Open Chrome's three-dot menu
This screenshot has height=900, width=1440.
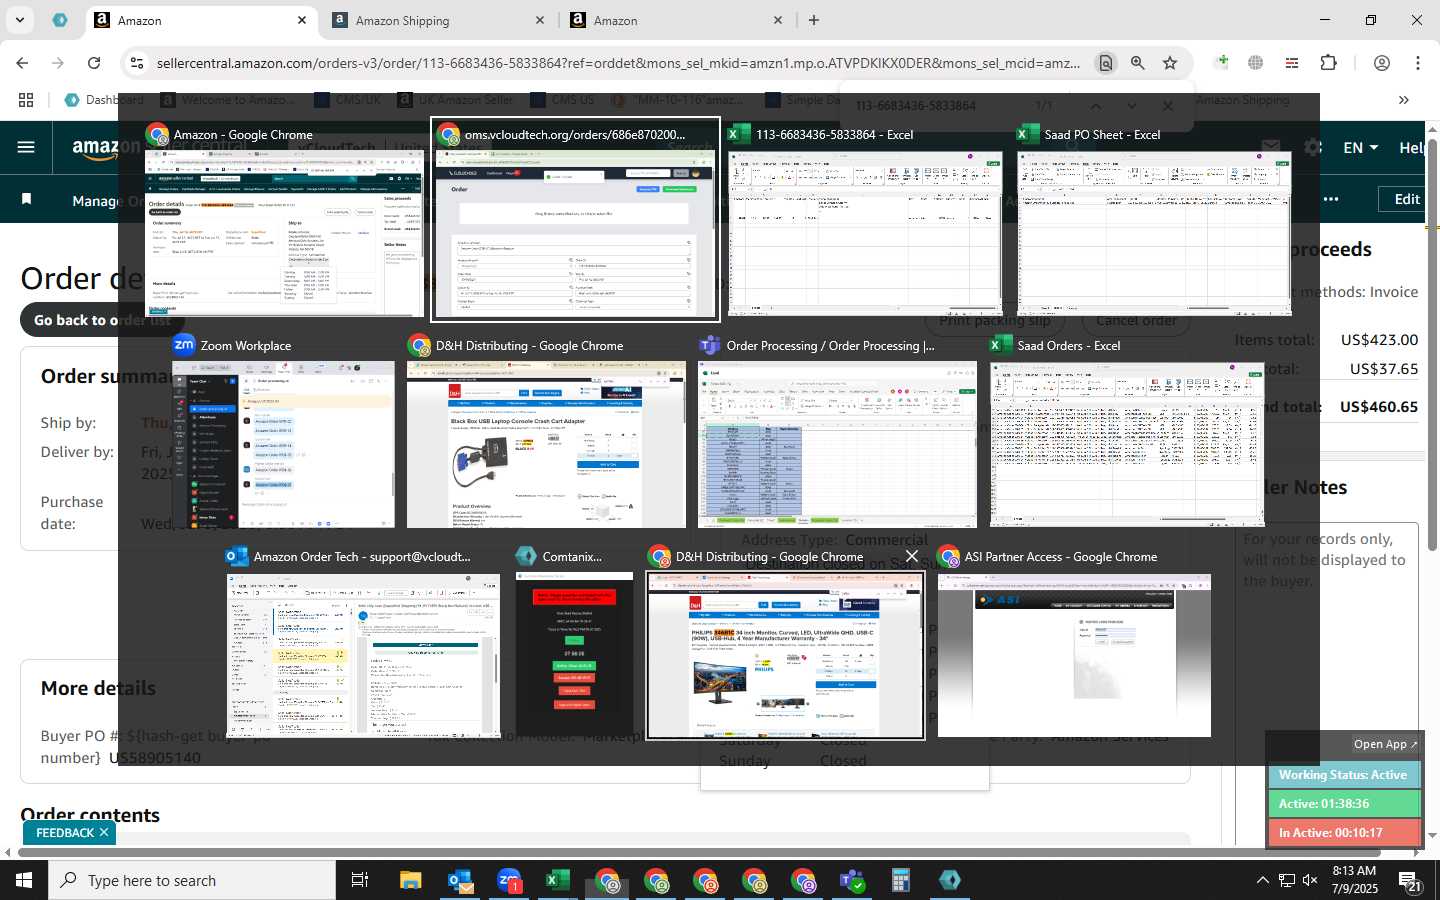point(1417,62)
